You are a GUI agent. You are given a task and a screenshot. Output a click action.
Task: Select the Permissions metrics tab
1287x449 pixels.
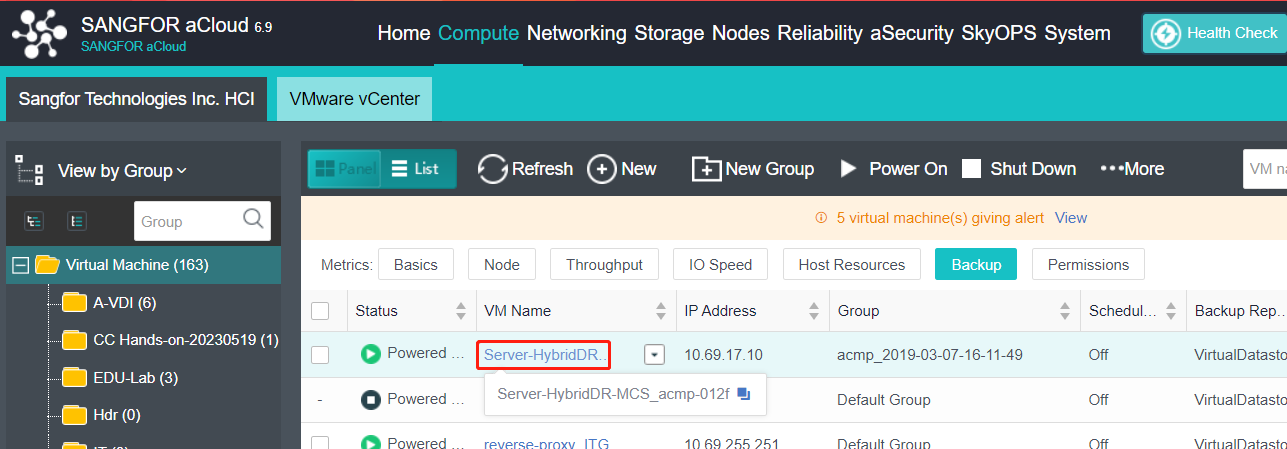tap(1088, 264)
